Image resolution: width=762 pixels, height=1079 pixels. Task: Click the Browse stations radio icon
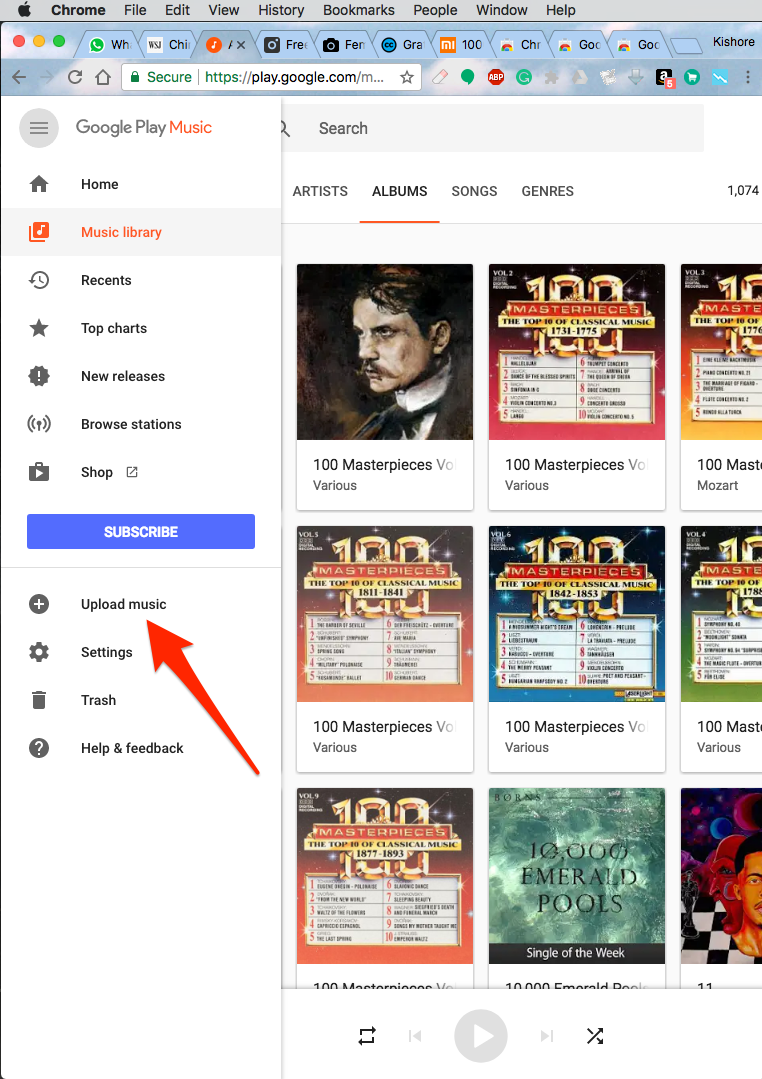39,424
